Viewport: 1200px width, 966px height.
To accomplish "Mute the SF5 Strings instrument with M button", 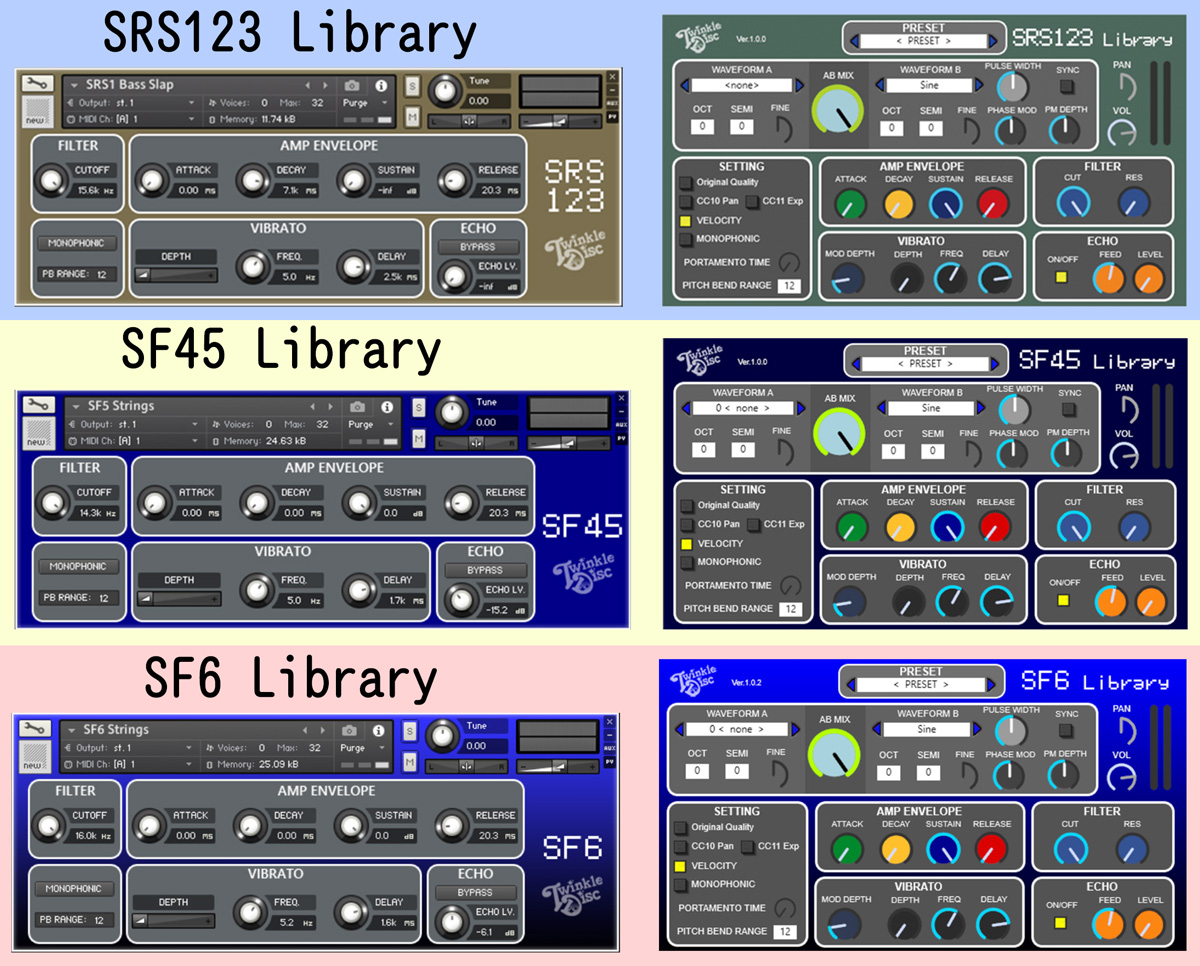I will coord(418,438).
